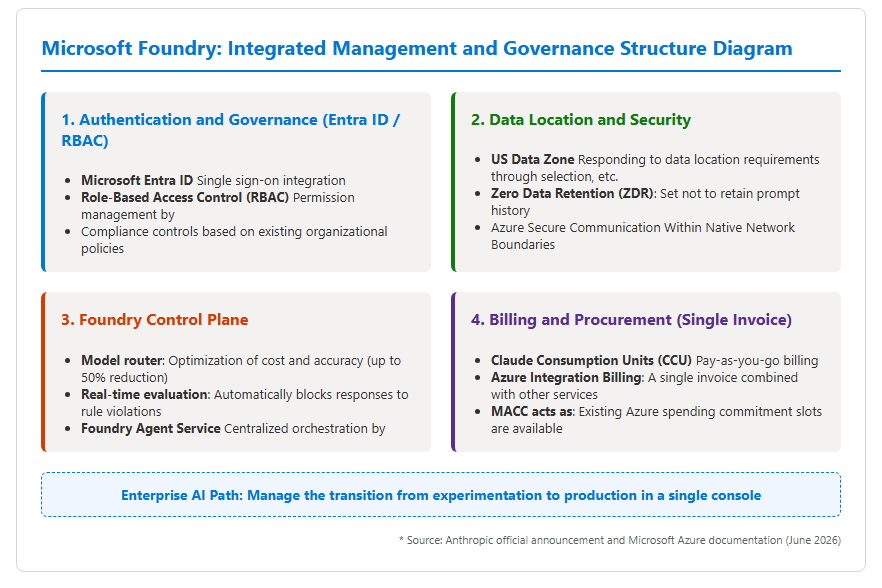The width and height of the screenshot is (882, 588).
Task: Click the Foundry Agent Service item
Action: coord(233,428)
